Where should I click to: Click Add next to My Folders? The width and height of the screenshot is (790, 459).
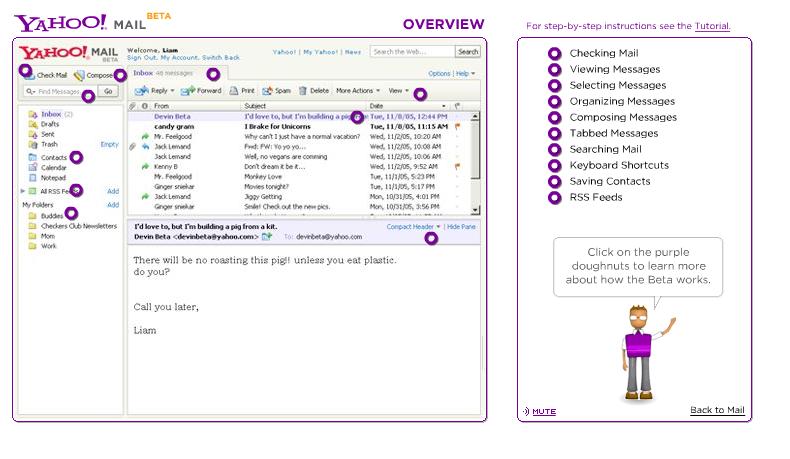point(113,205)
